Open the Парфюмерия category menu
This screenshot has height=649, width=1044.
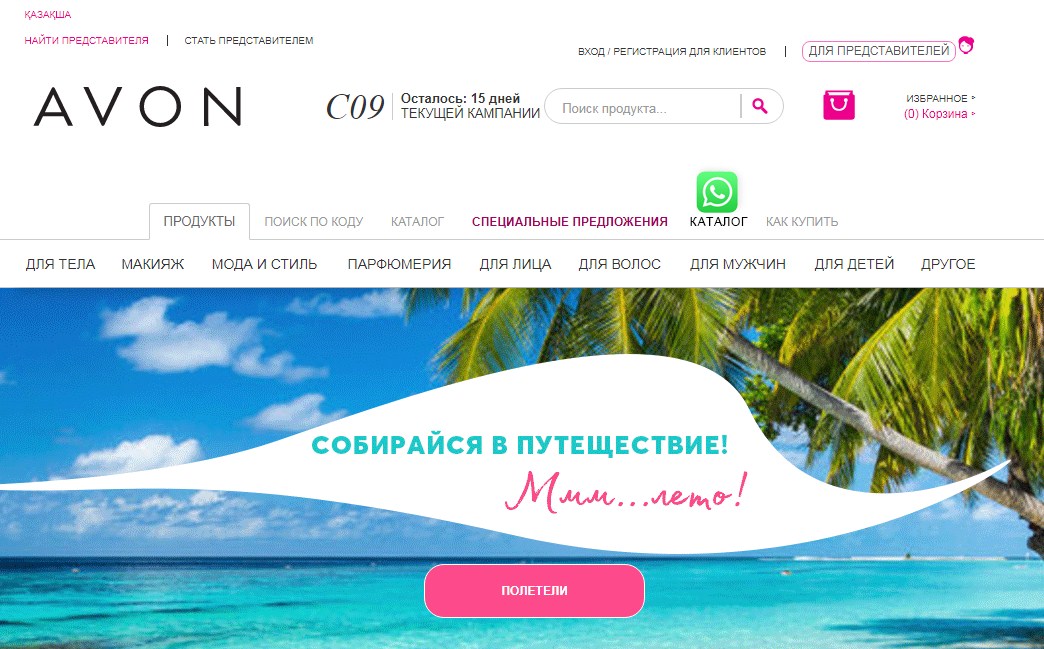(x=399, y=264)
